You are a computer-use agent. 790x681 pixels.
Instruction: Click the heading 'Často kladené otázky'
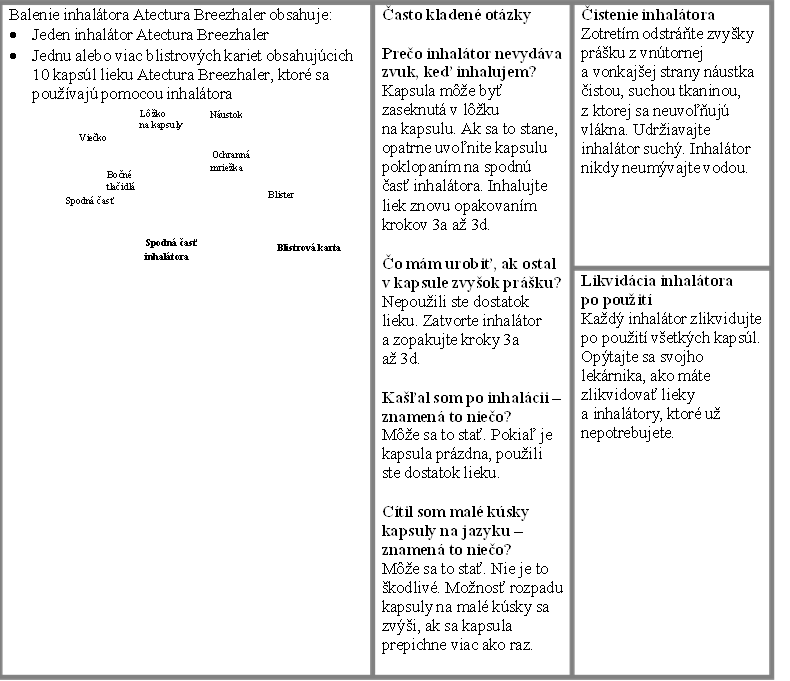(456, 15)
